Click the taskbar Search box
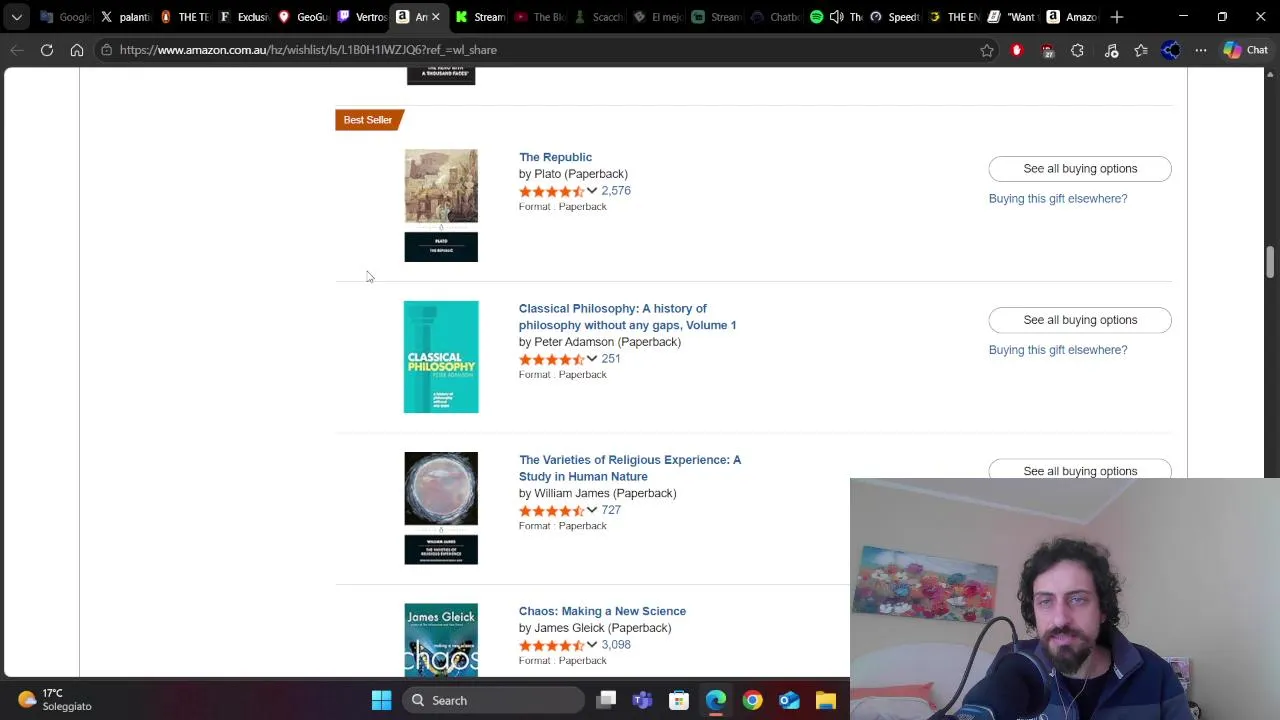Viewport: 1280px width, 720px height. tap(494, 700)
